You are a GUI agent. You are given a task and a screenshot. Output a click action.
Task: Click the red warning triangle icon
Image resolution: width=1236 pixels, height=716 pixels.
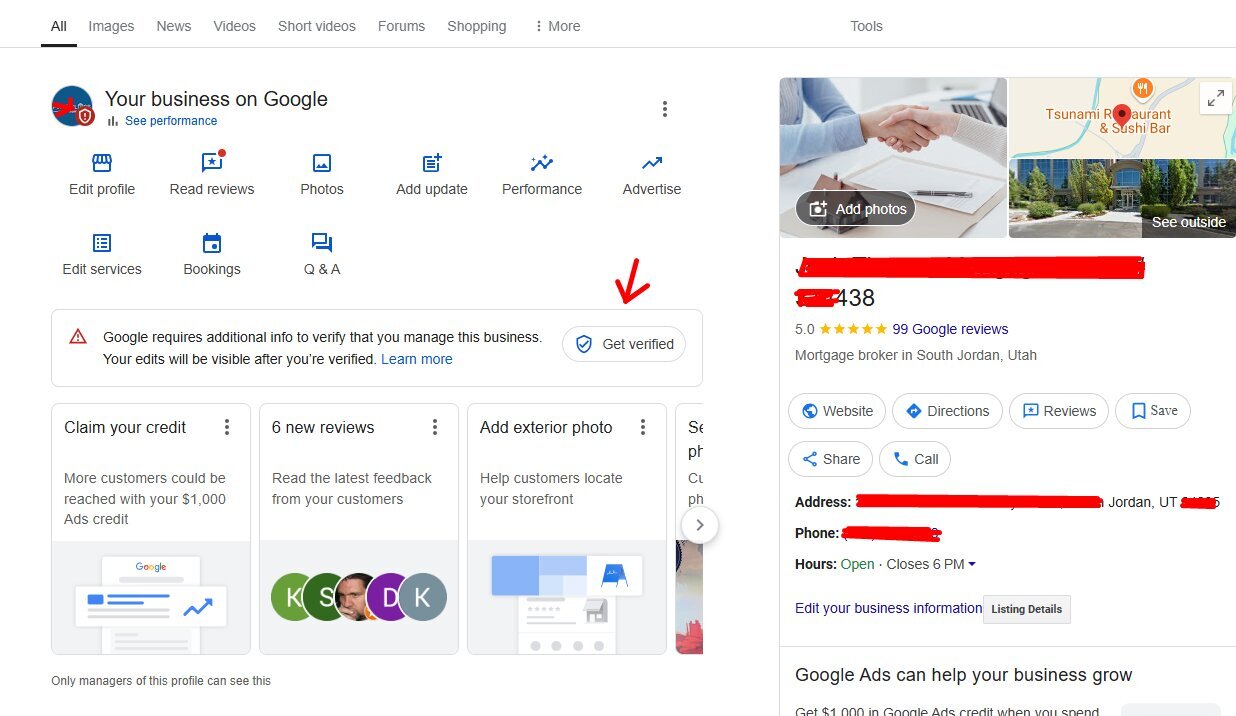point(78,337)
